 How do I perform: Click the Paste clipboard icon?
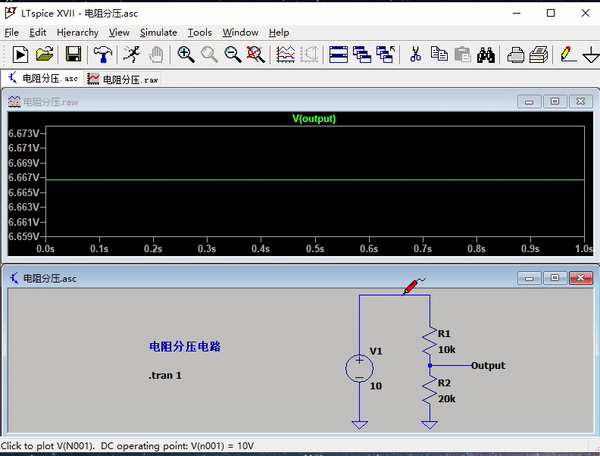pos(463,55)
